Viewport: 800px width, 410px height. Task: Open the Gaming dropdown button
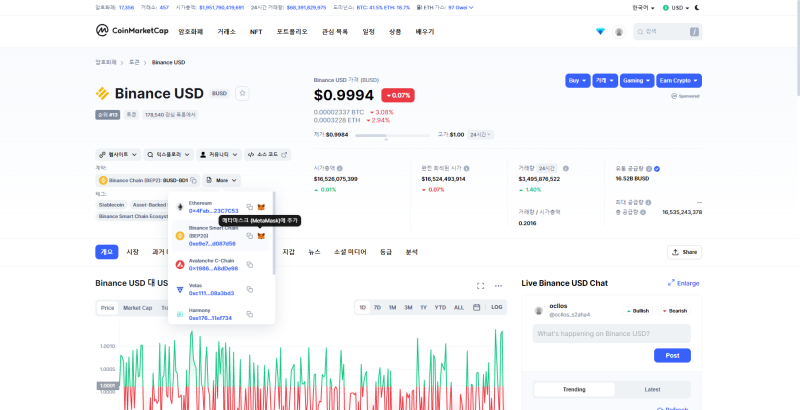(x=637, y=81)
